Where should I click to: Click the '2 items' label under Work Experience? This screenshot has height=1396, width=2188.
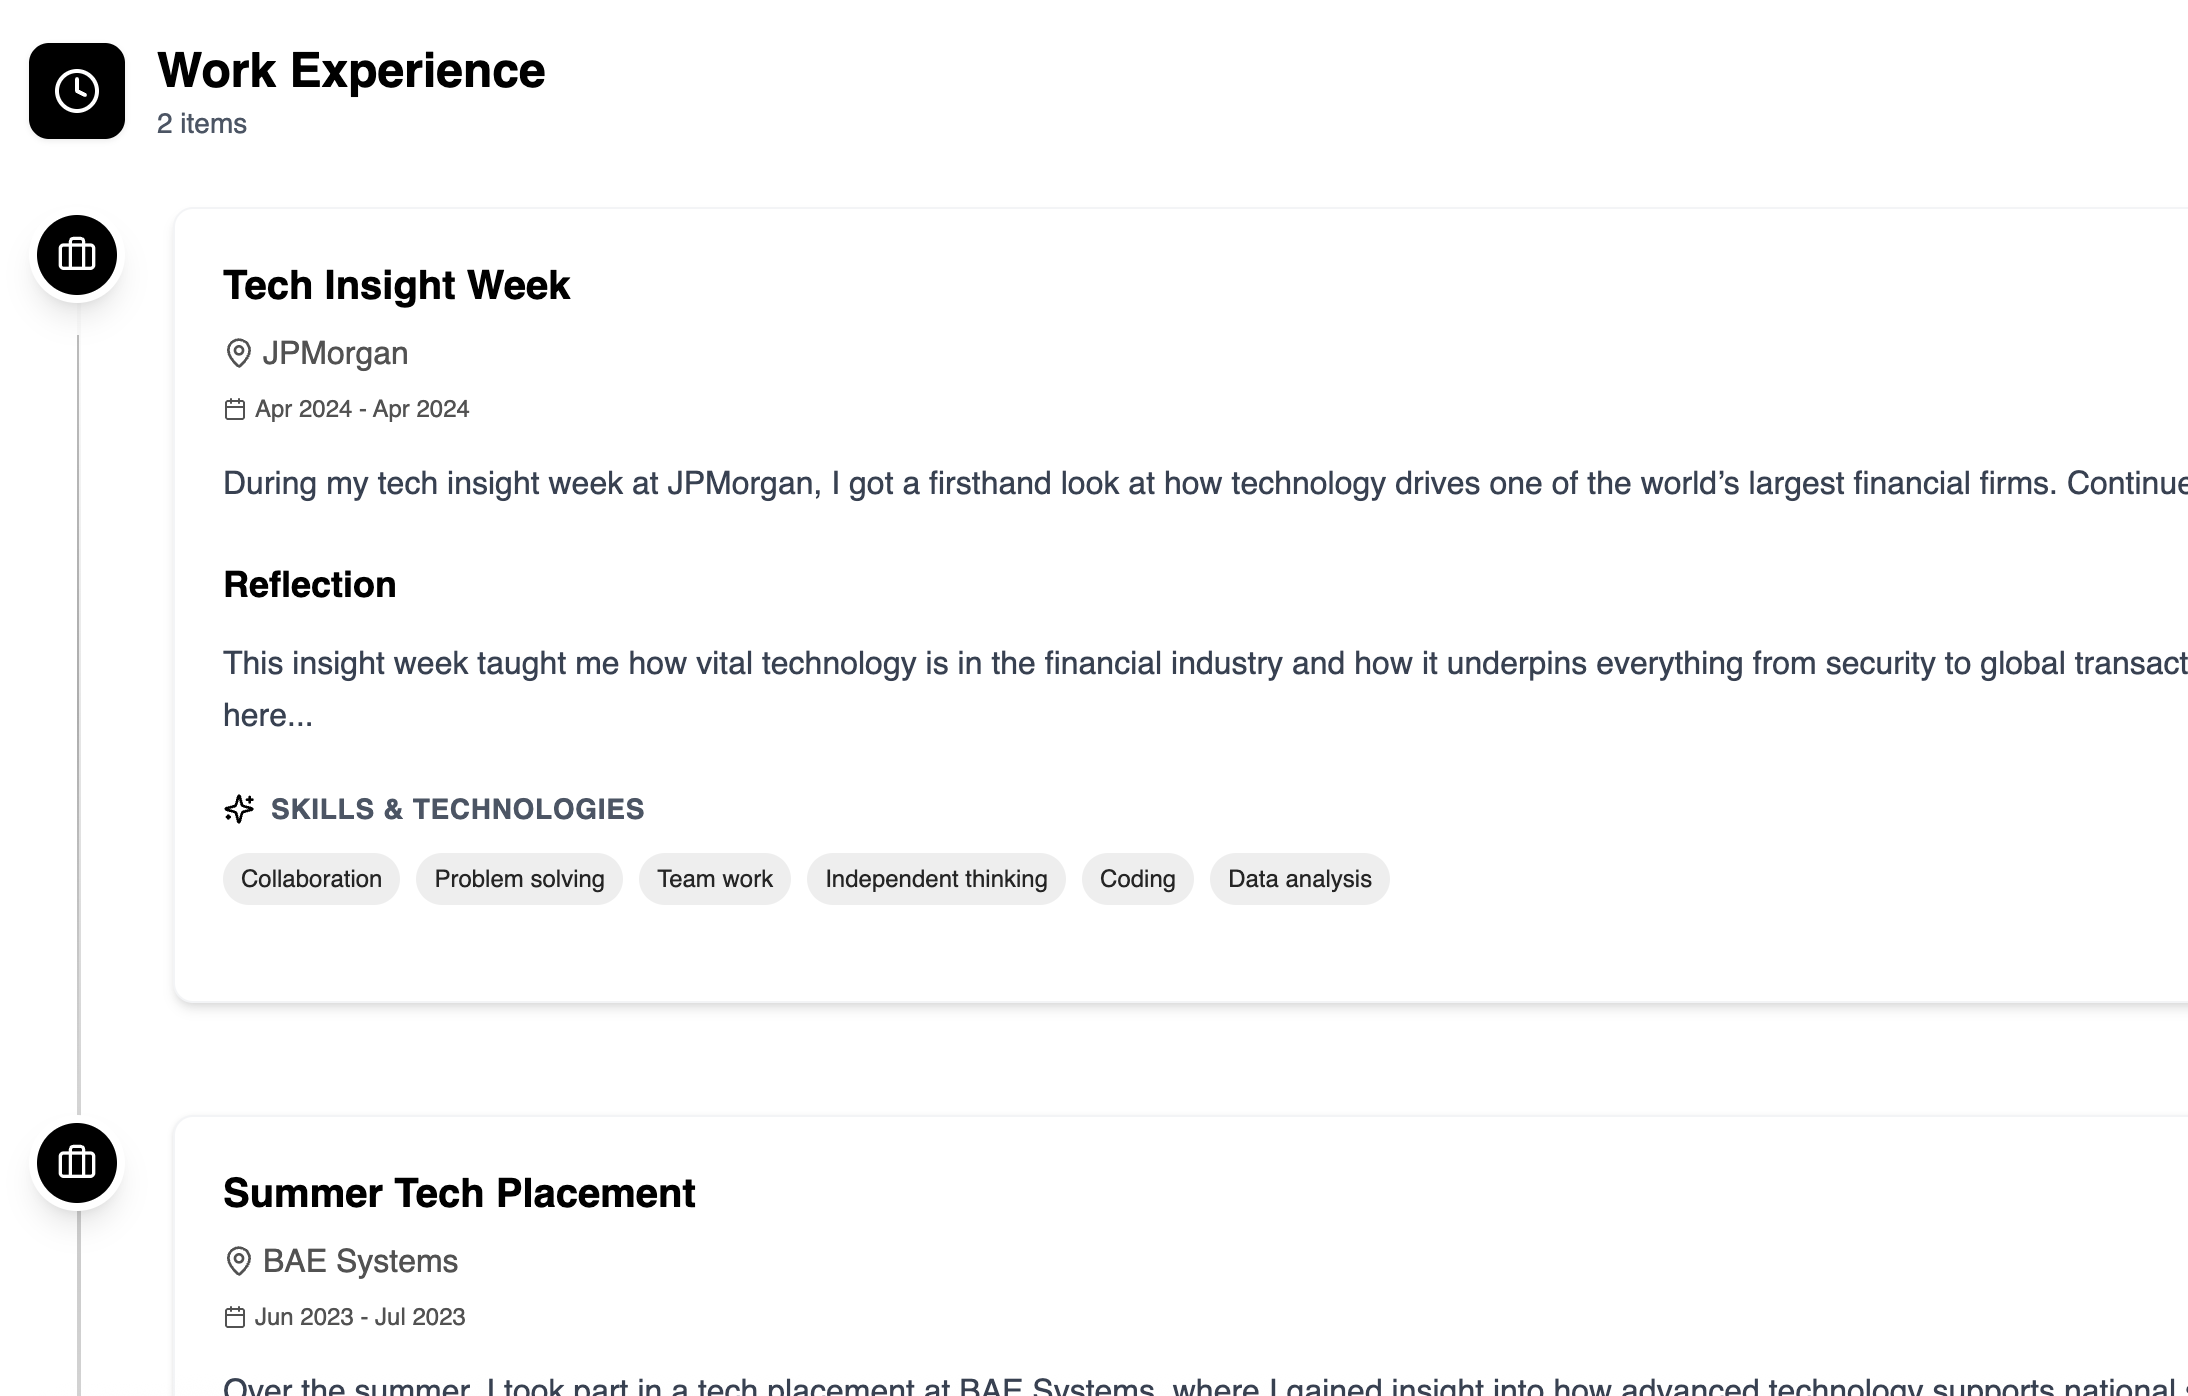199,124
